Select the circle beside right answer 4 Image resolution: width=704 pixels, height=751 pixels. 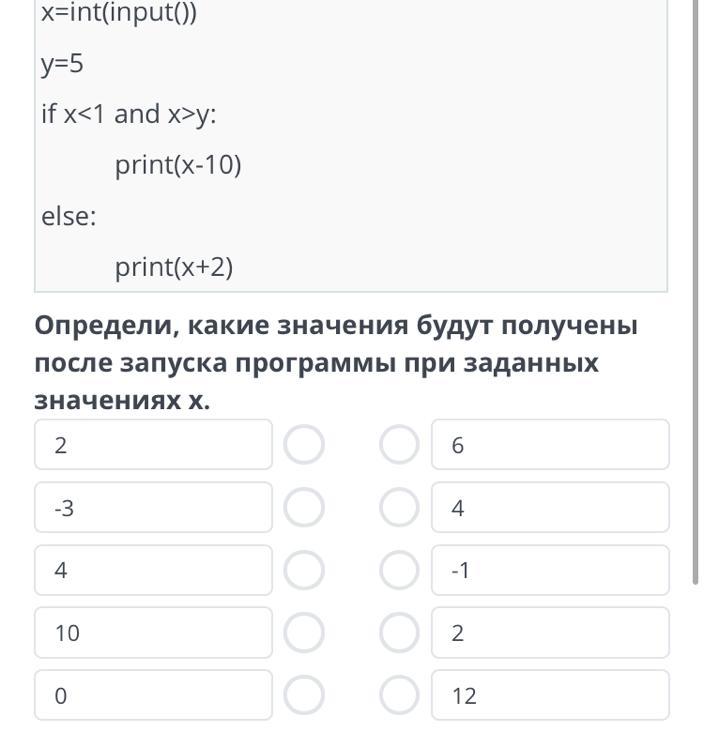tap(399, 508)
